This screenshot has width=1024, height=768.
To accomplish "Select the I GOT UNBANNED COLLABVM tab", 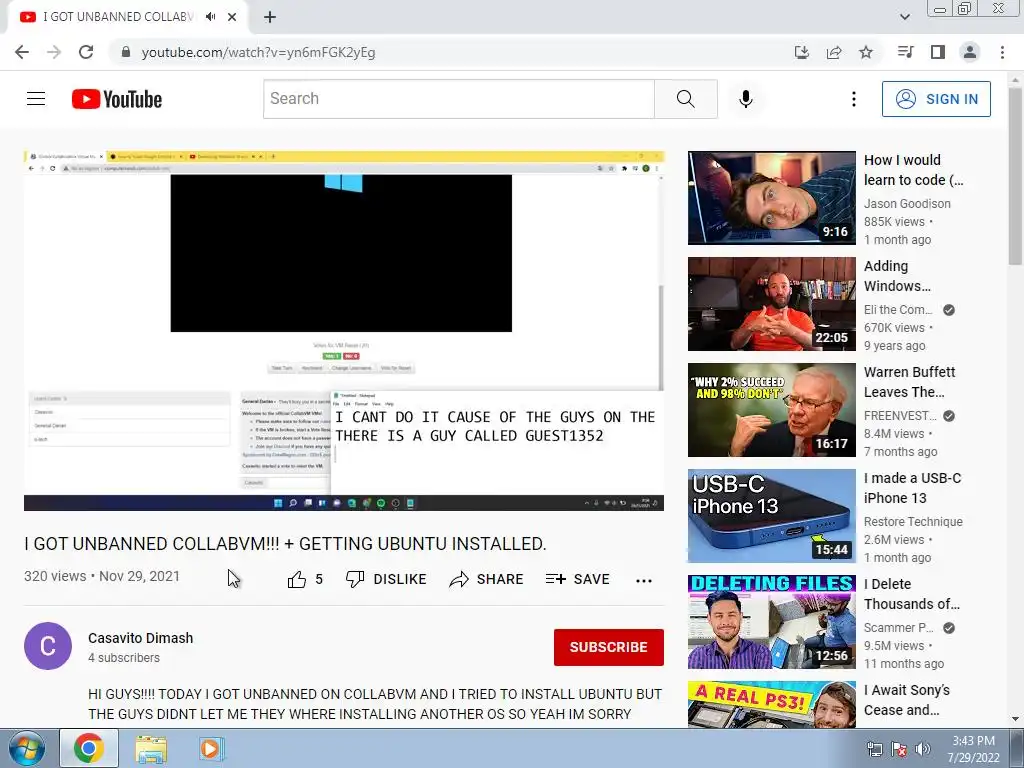I will [118, 17].
